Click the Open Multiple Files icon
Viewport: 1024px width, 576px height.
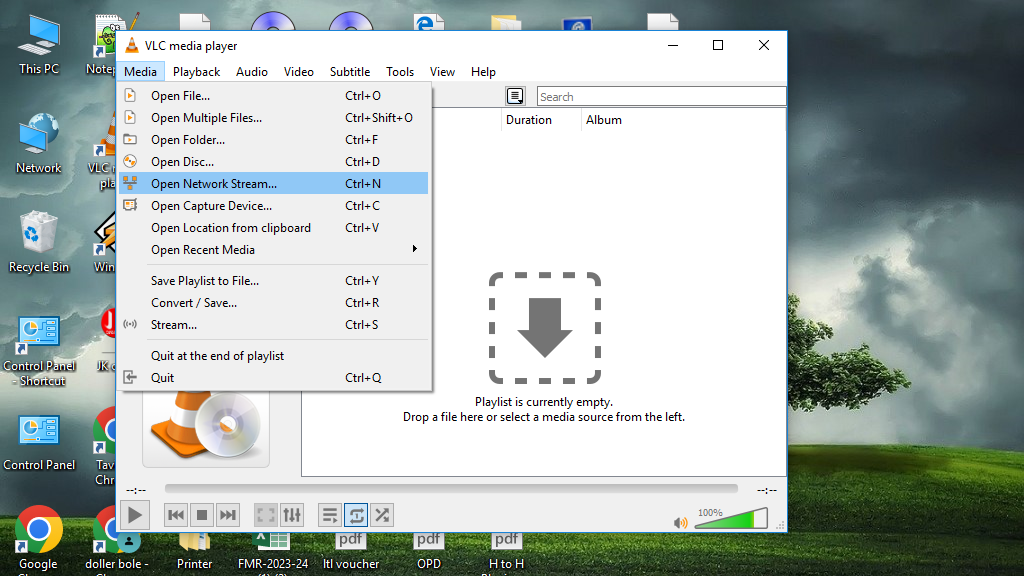[x=130, y=118]
